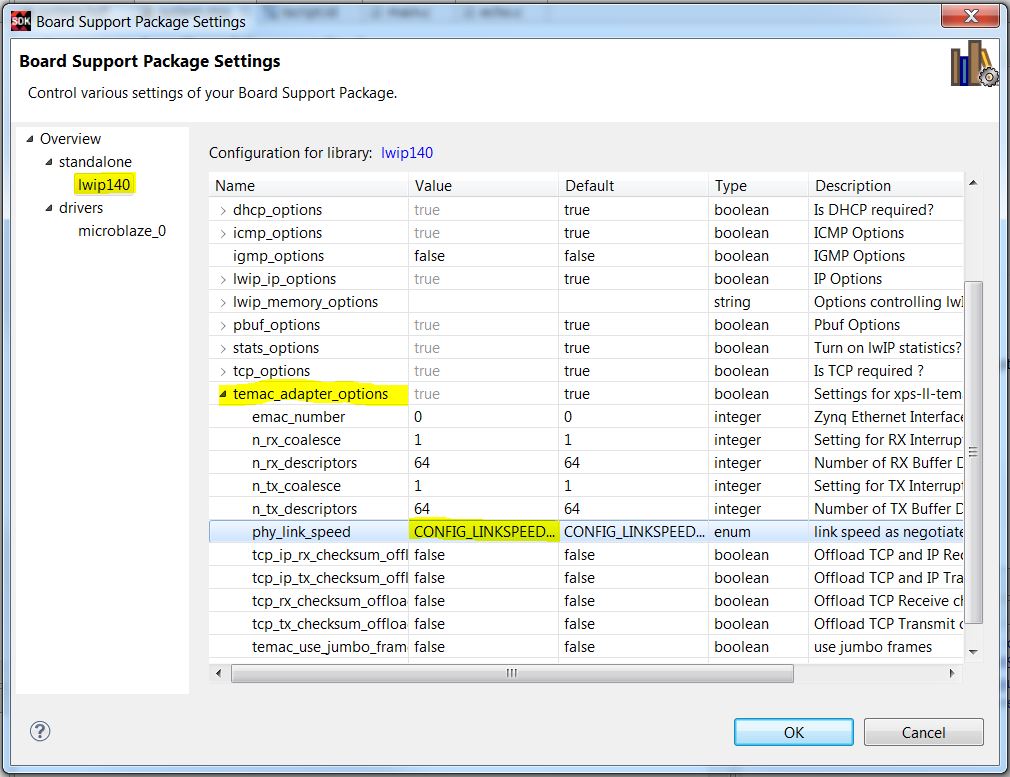
Task: Click the Value column header
Action: pyautogui.click(x=484, y=186)
